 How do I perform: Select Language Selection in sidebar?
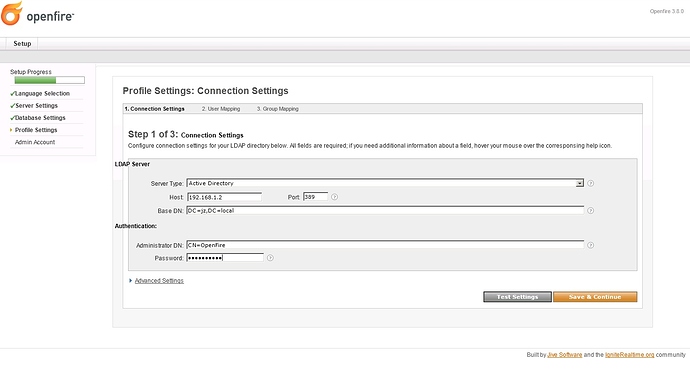pos(42,94)
